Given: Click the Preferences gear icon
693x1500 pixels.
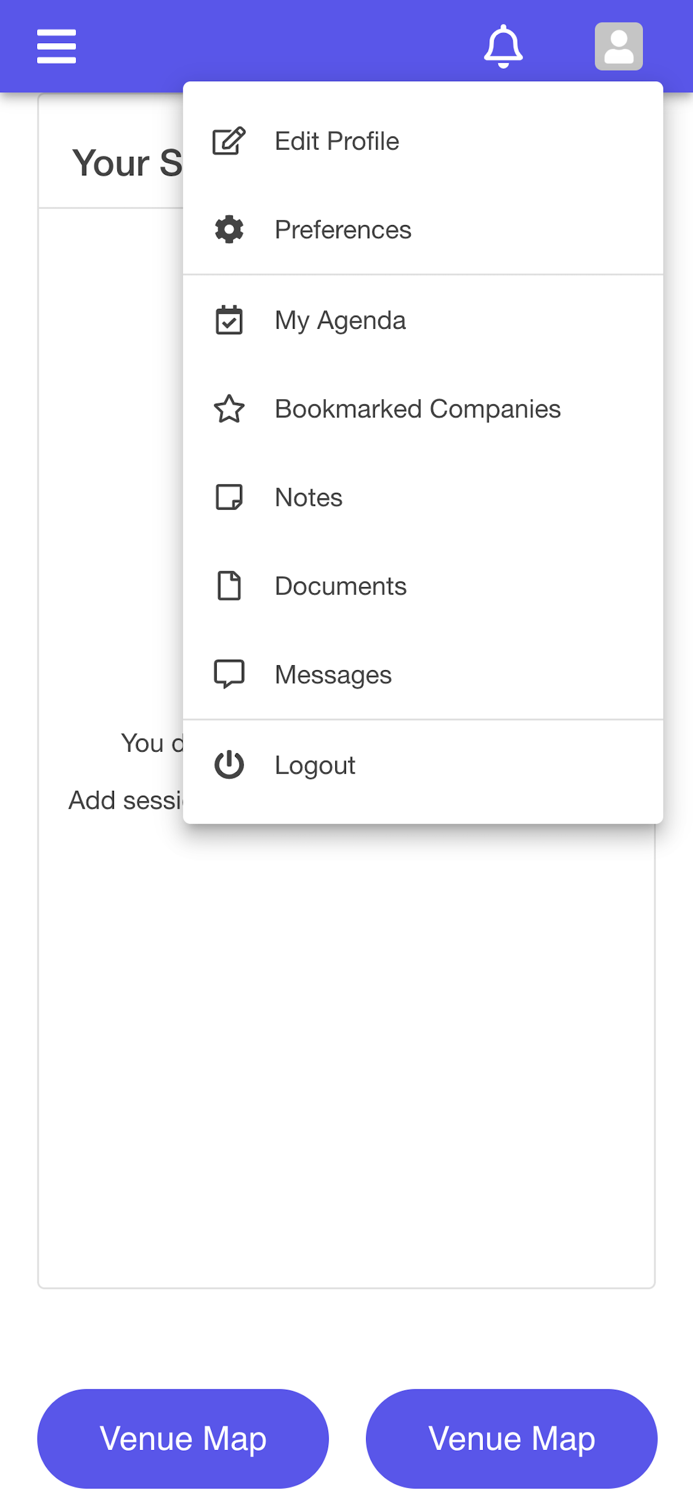Looking at the screenshot, I should click(x=229, y=230).
